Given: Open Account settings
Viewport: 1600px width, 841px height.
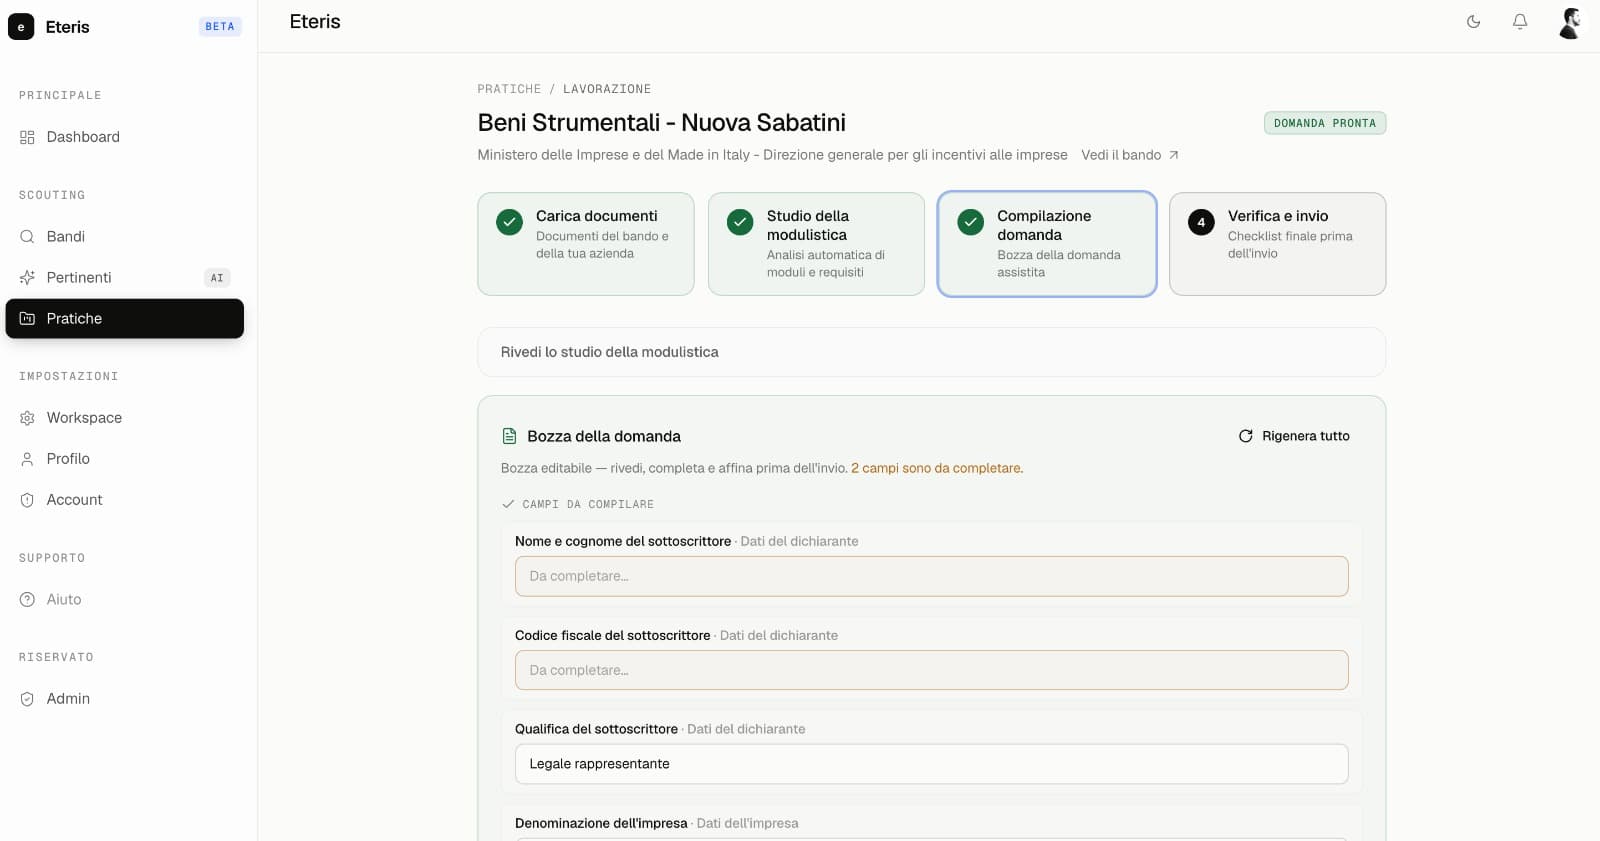Looking at the screenshot, I should tap(125, 500).
